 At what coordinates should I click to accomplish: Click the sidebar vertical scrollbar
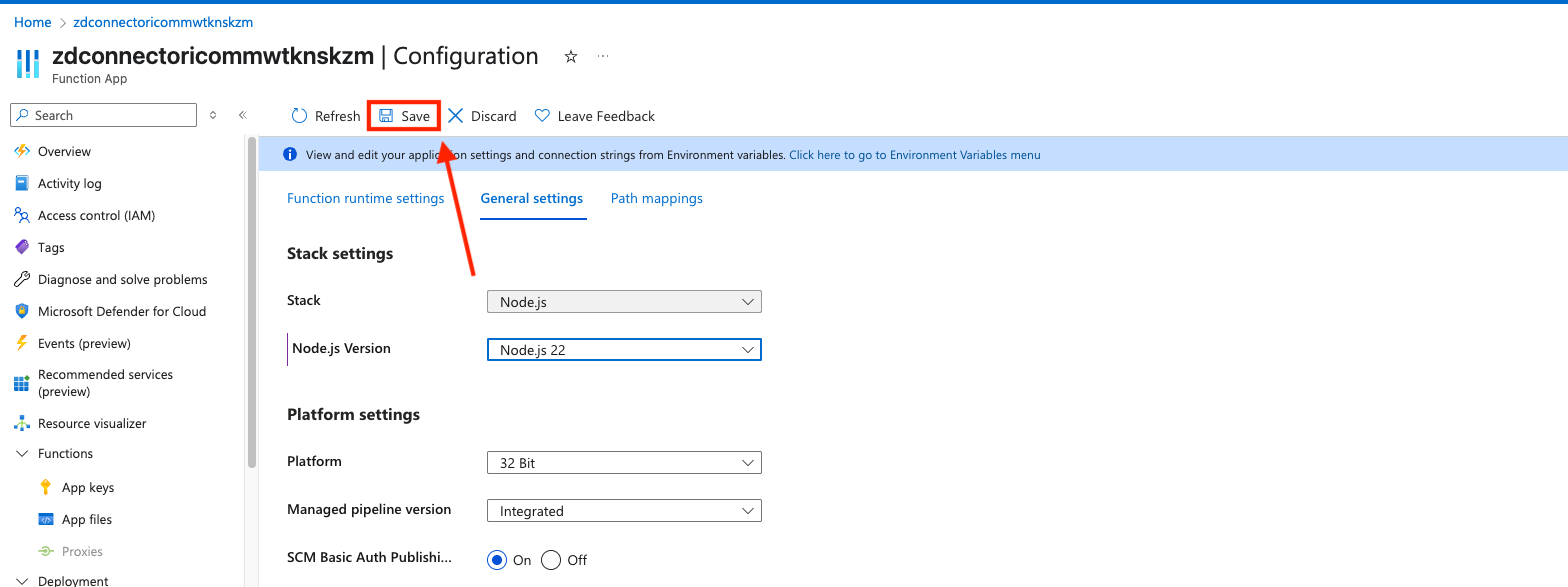pos(252,303)
